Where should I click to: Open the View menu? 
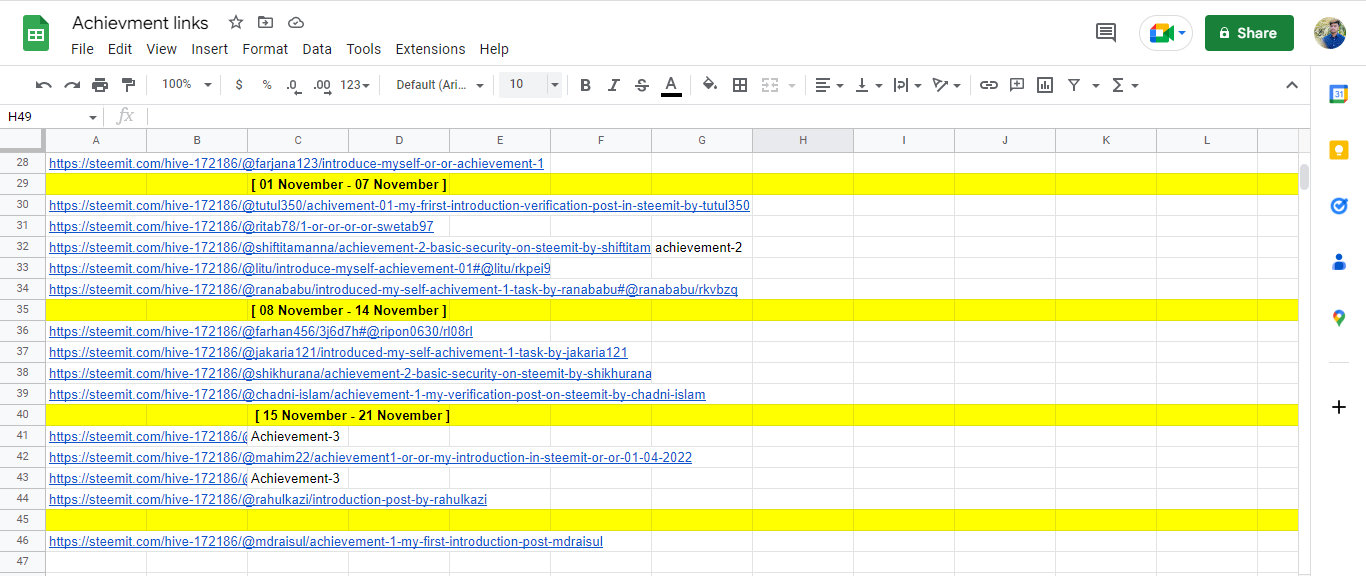[161, 49]
